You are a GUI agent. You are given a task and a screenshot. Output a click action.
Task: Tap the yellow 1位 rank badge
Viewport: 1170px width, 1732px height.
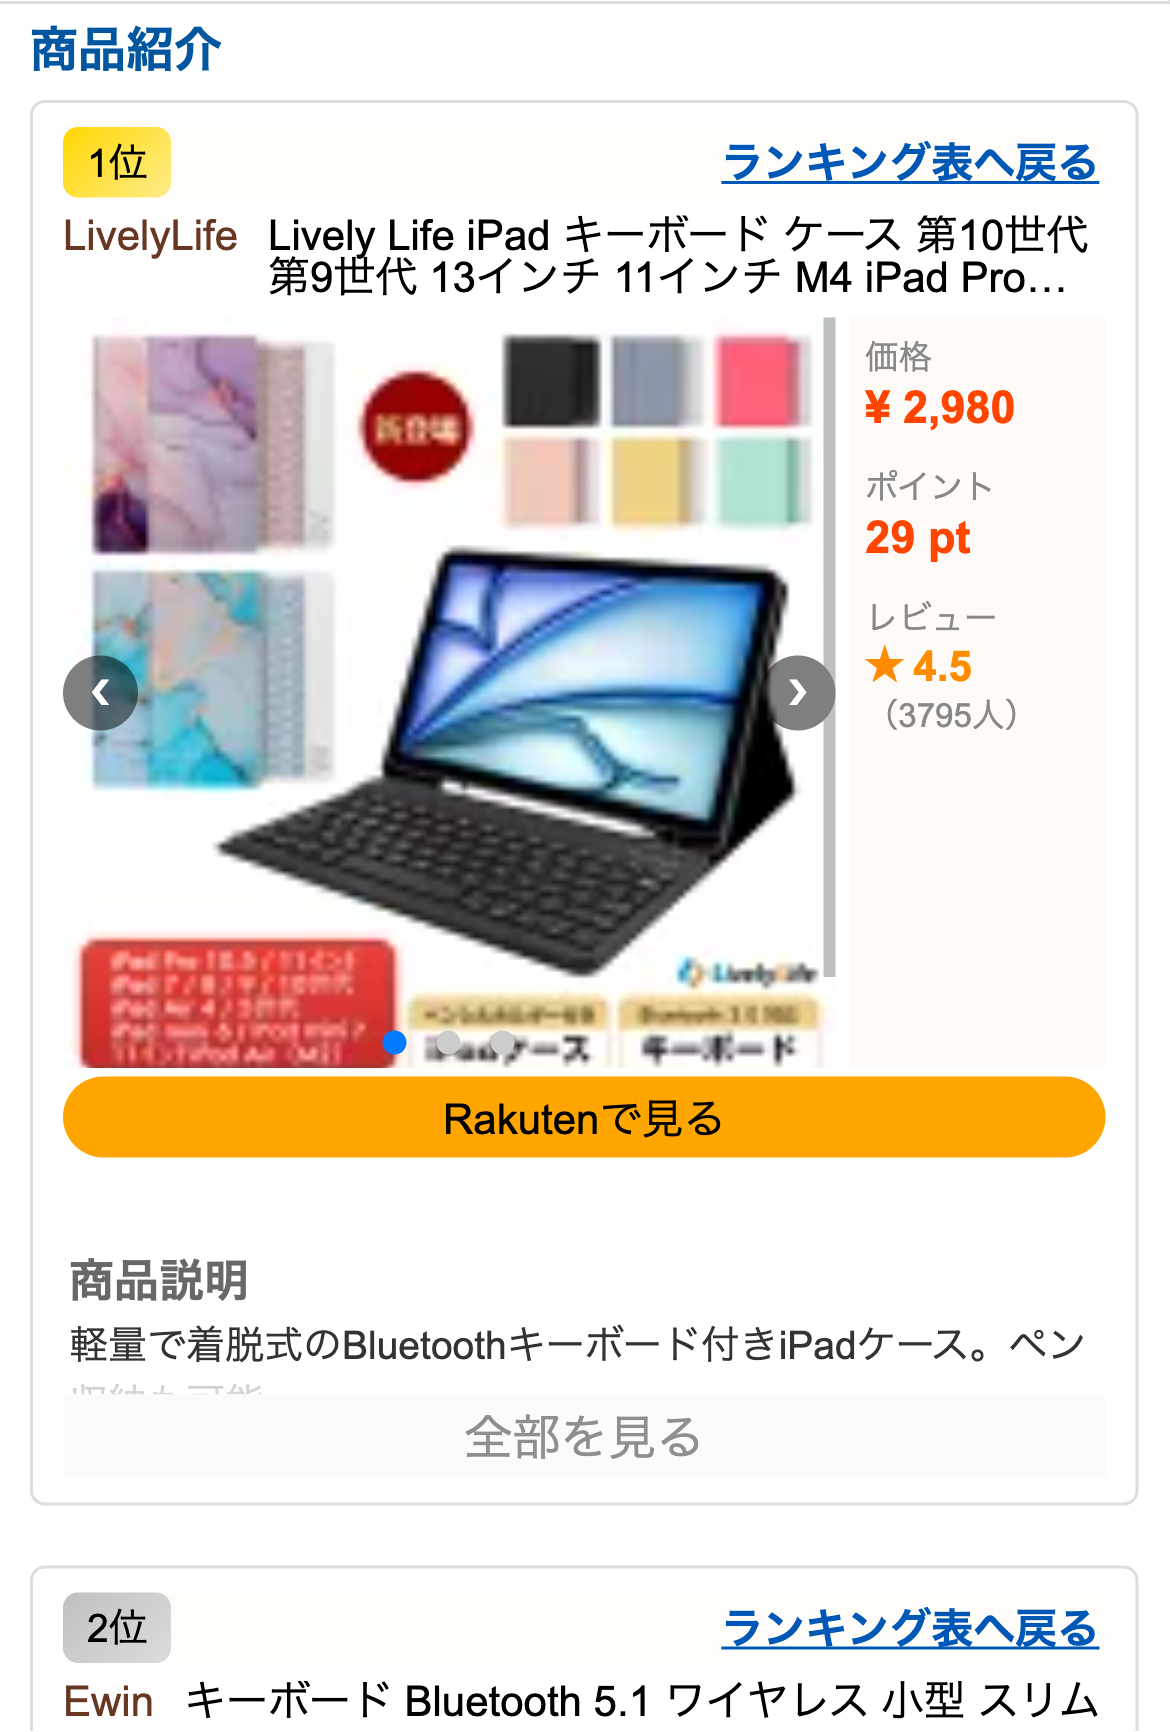tap(117, 162)
